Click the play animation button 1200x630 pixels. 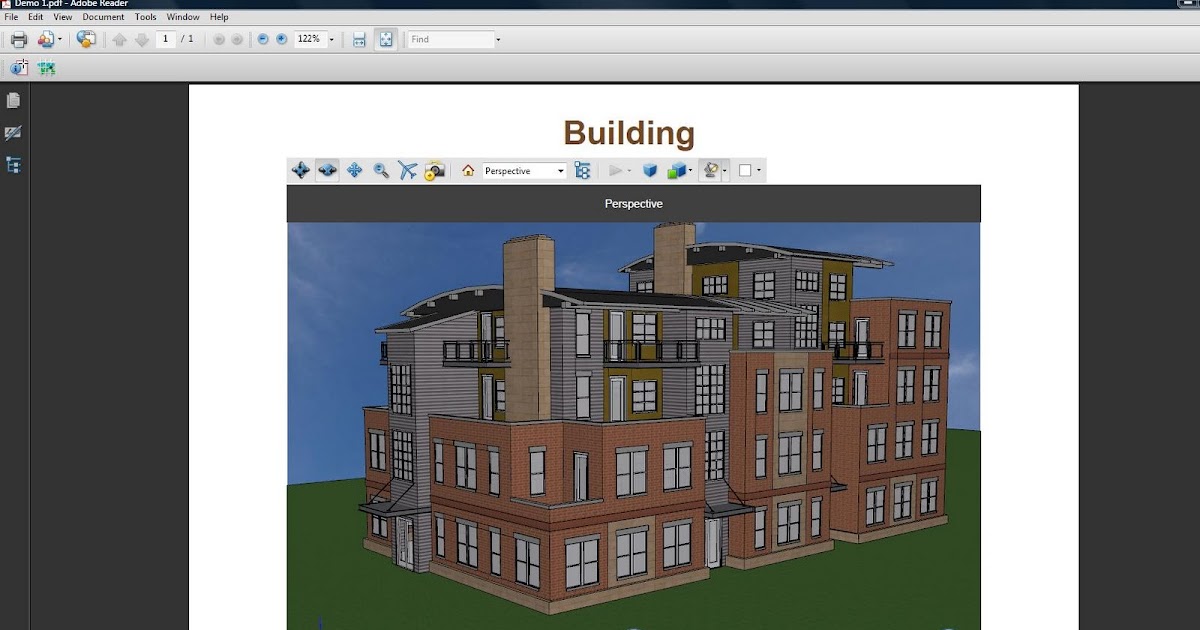(615, 171)
